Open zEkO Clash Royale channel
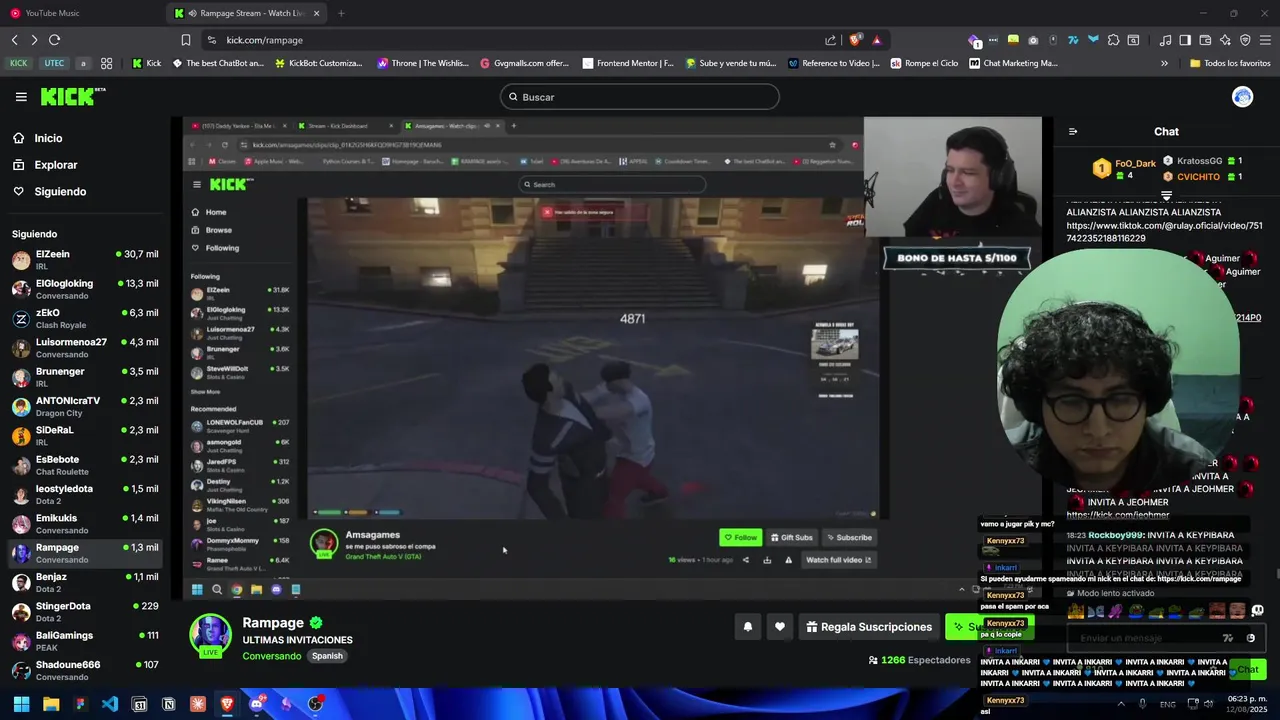Screen dimensions: 1280x720 click(85, 319)
